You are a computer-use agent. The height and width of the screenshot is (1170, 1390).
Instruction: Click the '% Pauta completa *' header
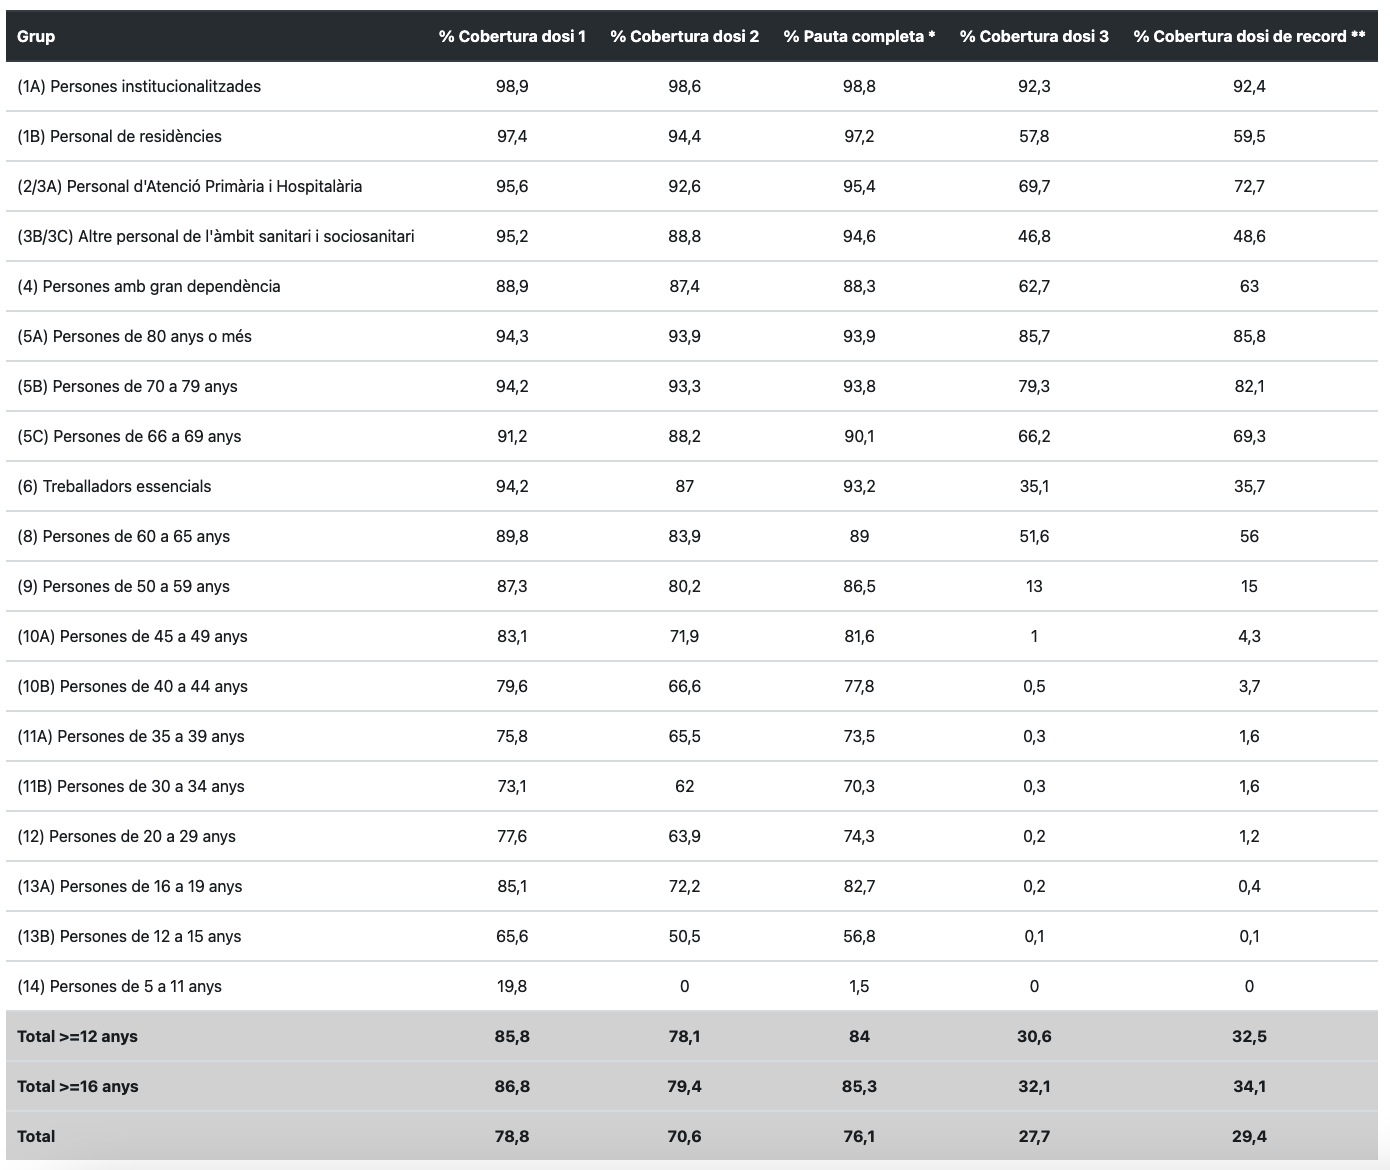pyautogui.click(x=859, y=36)
